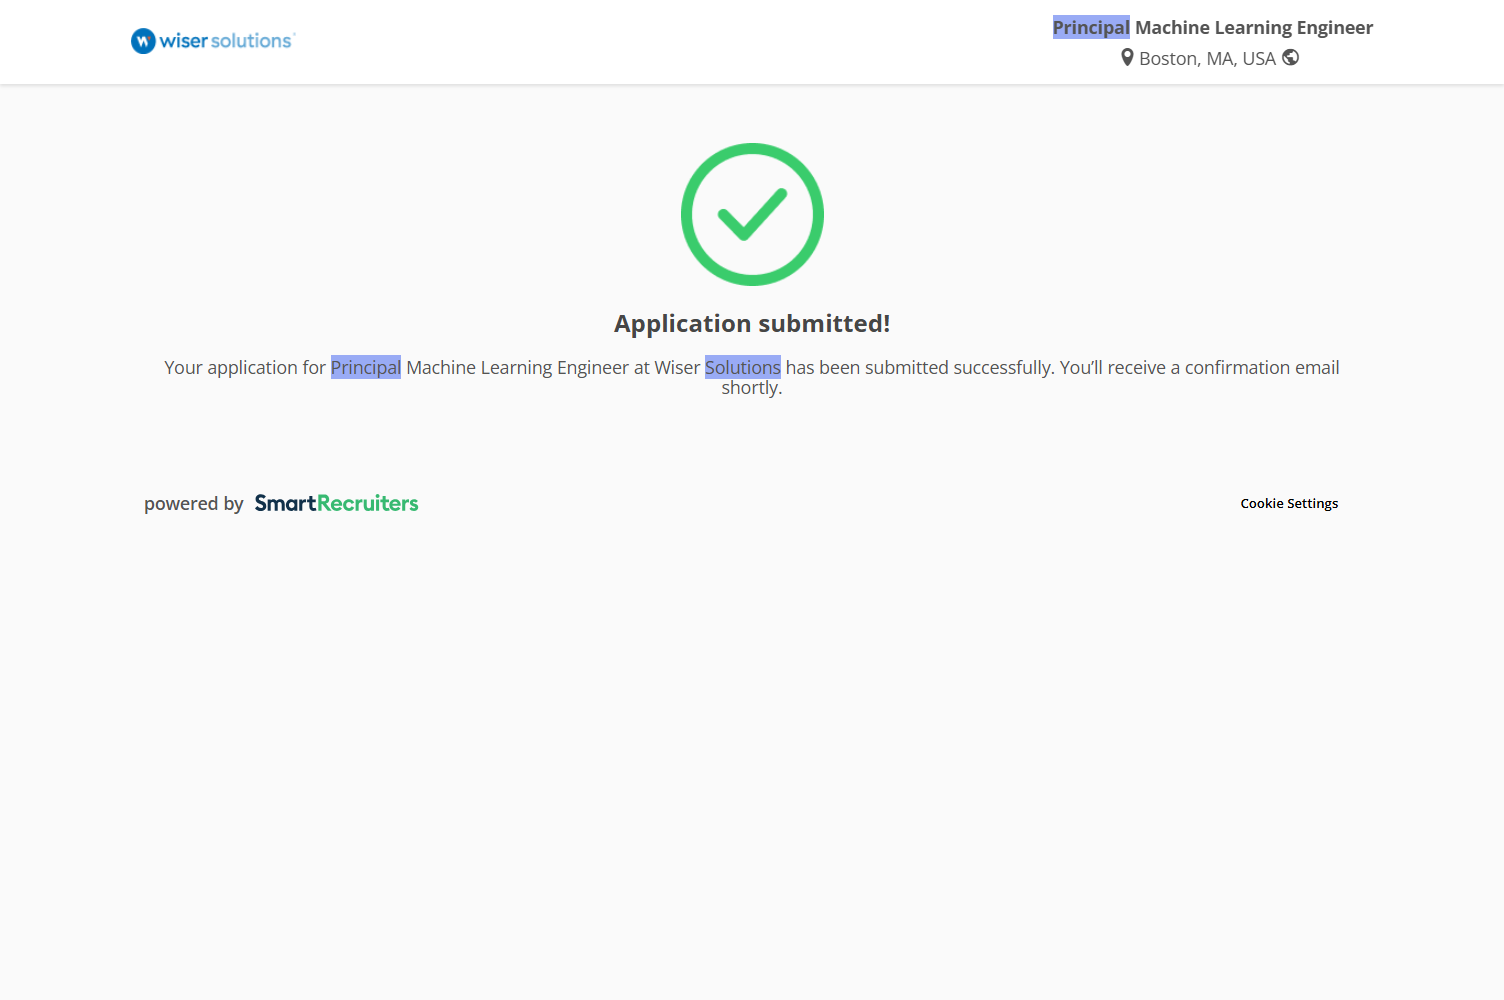Click the Wiser Solutions circular W icon

(143, 41)
